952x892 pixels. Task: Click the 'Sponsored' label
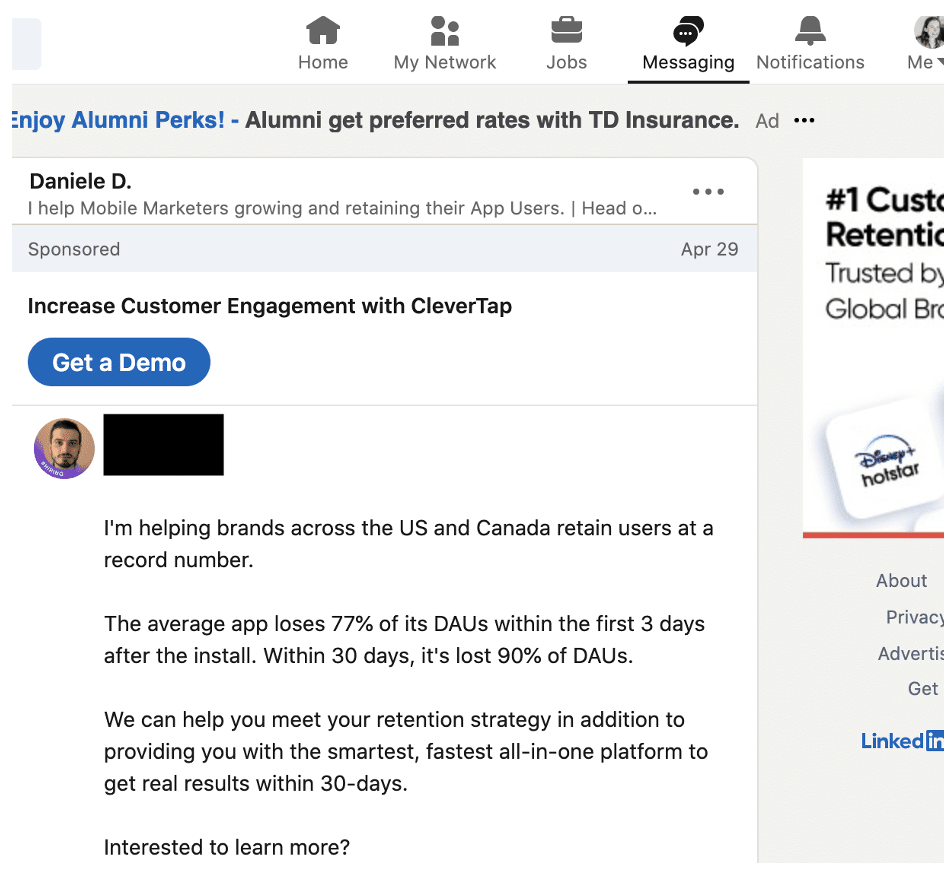(x=74, y=249)
